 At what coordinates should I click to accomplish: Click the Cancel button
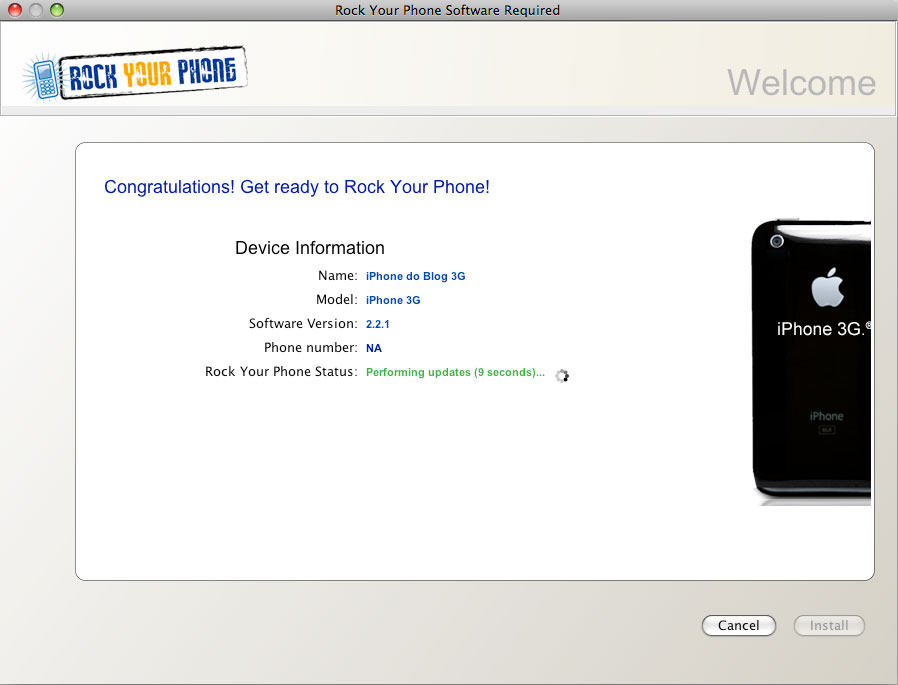pyautogui.click(x=739, y=625)
